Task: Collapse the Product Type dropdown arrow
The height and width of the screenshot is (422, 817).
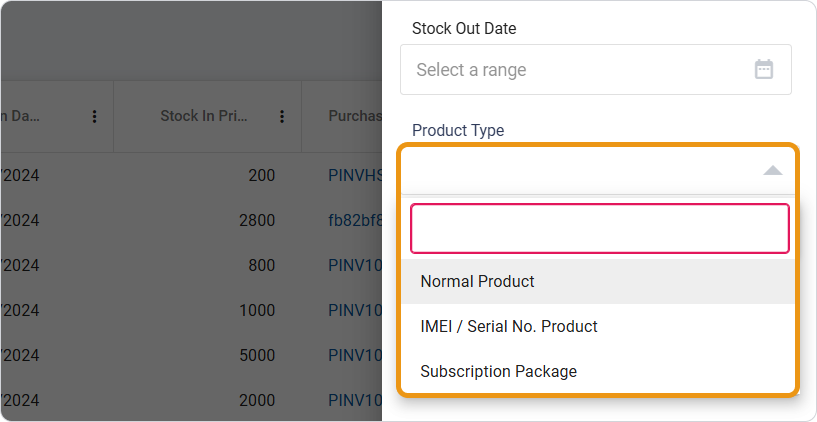Action: [x=772, y=171]
